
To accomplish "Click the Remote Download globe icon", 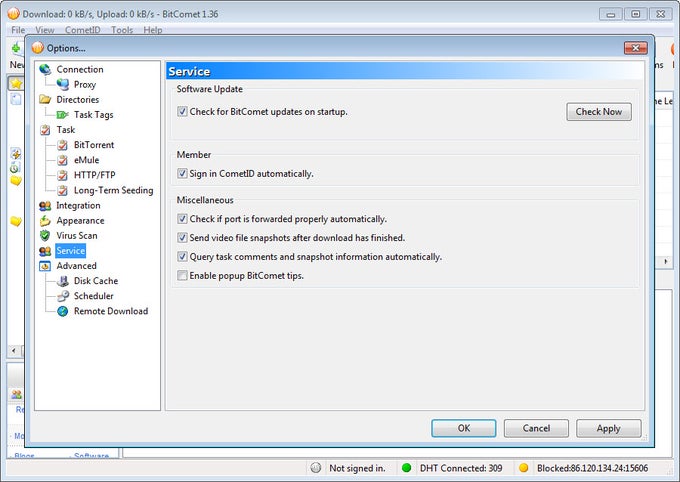I will [62, 311].
